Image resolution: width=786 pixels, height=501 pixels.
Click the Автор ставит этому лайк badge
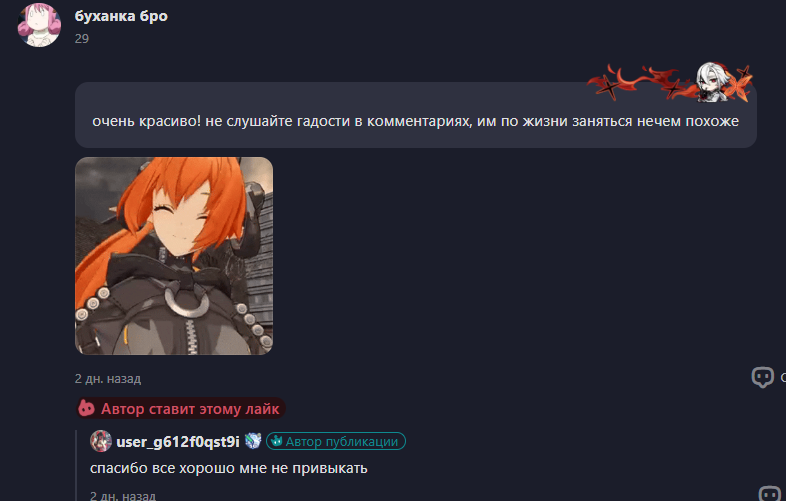click(181, 409)
